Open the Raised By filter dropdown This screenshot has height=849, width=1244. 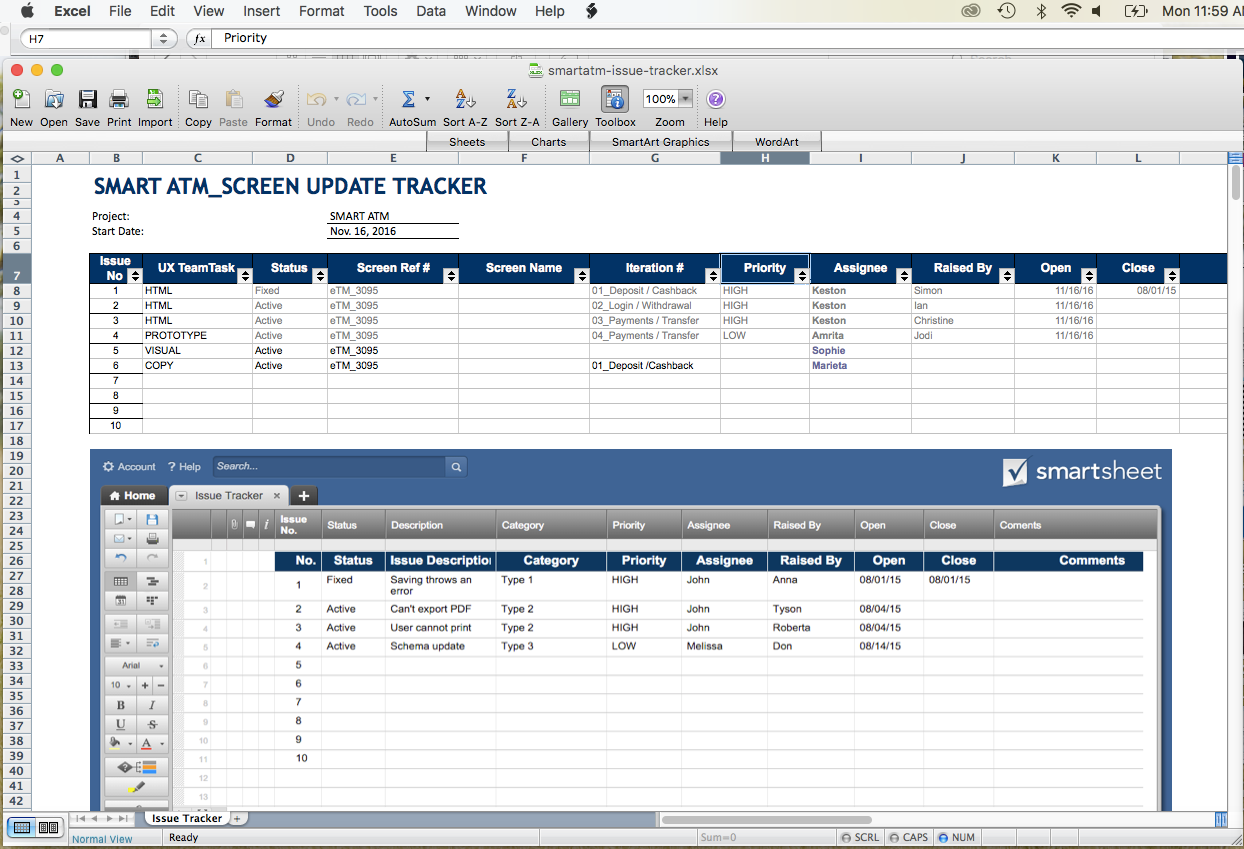[1007, 276]
